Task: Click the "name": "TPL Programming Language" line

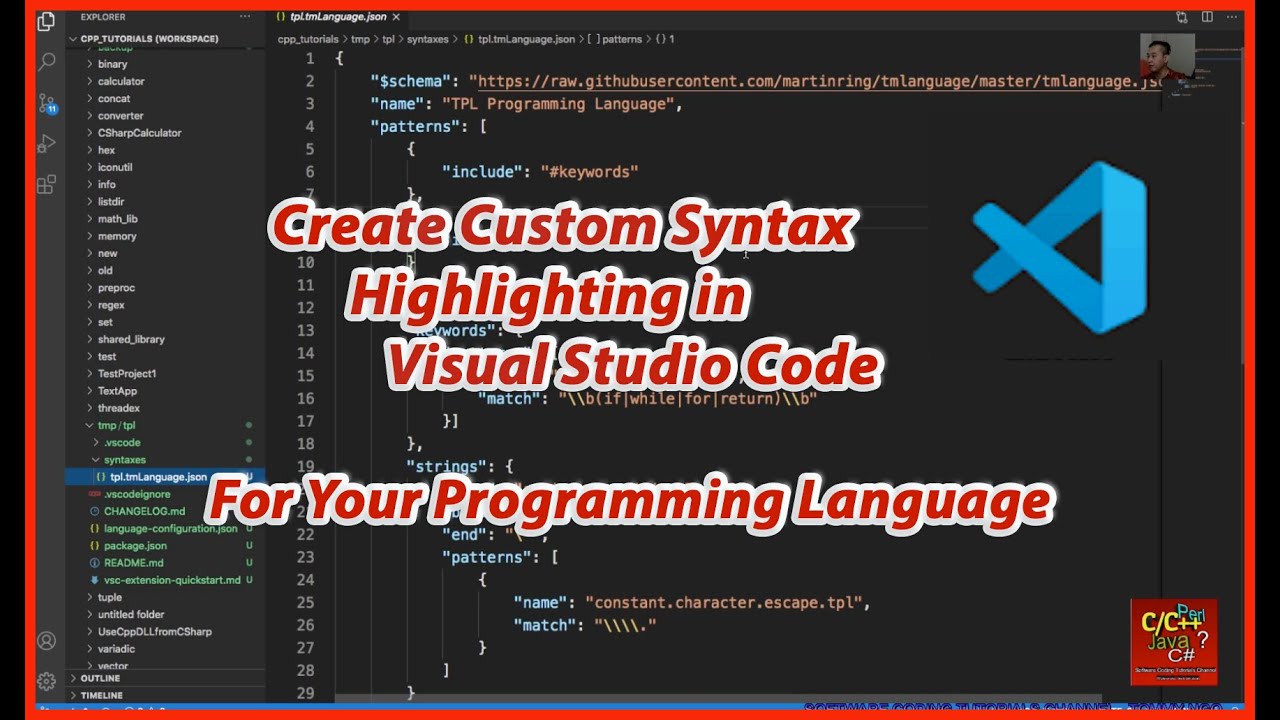Action: 526,104
